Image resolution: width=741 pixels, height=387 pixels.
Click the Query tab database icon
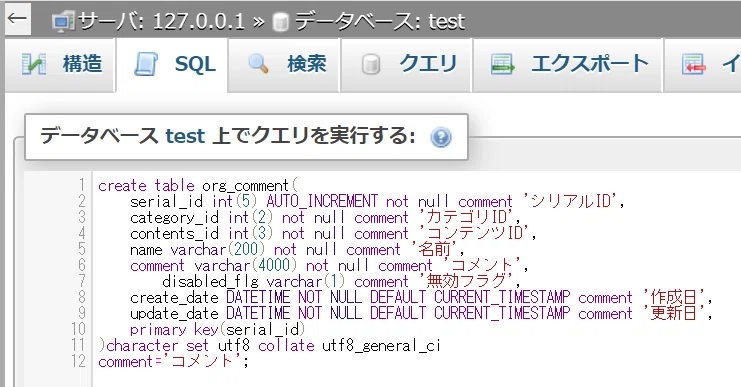[x=371, y=64]
